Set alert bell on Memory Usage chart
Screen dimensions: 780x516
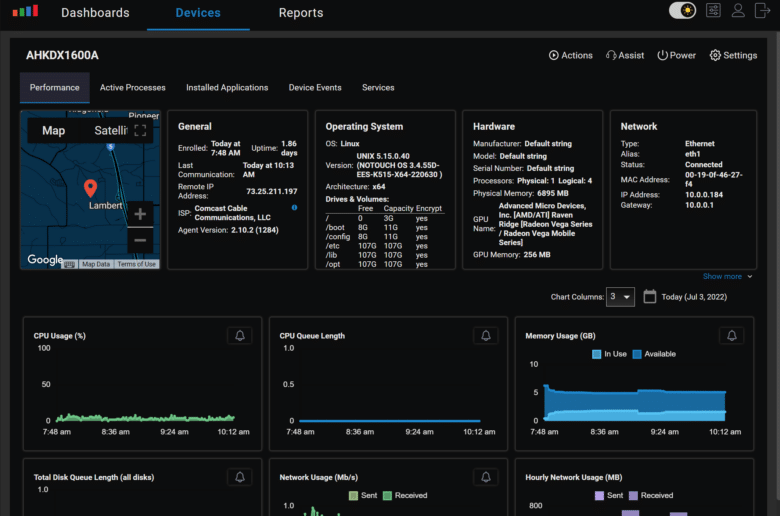click(x=731, y=336)
